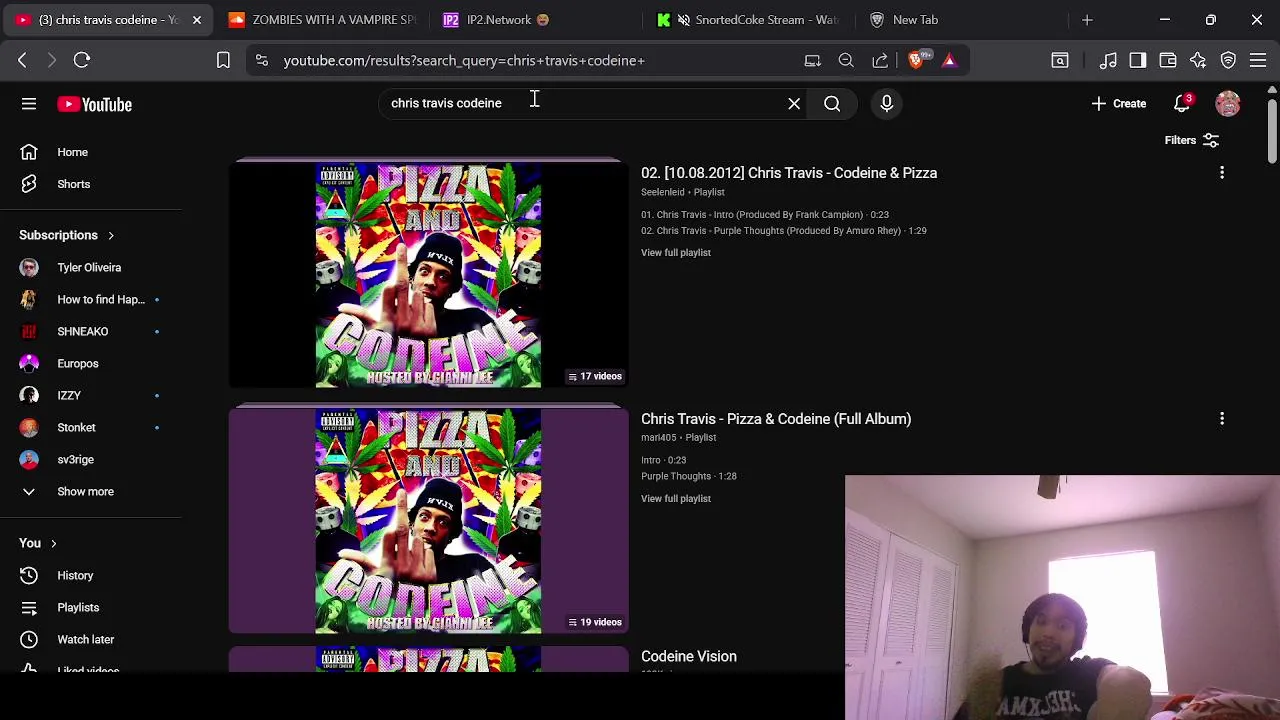Open Brave Wallet icon
1280x720 pixels.
1168,61
